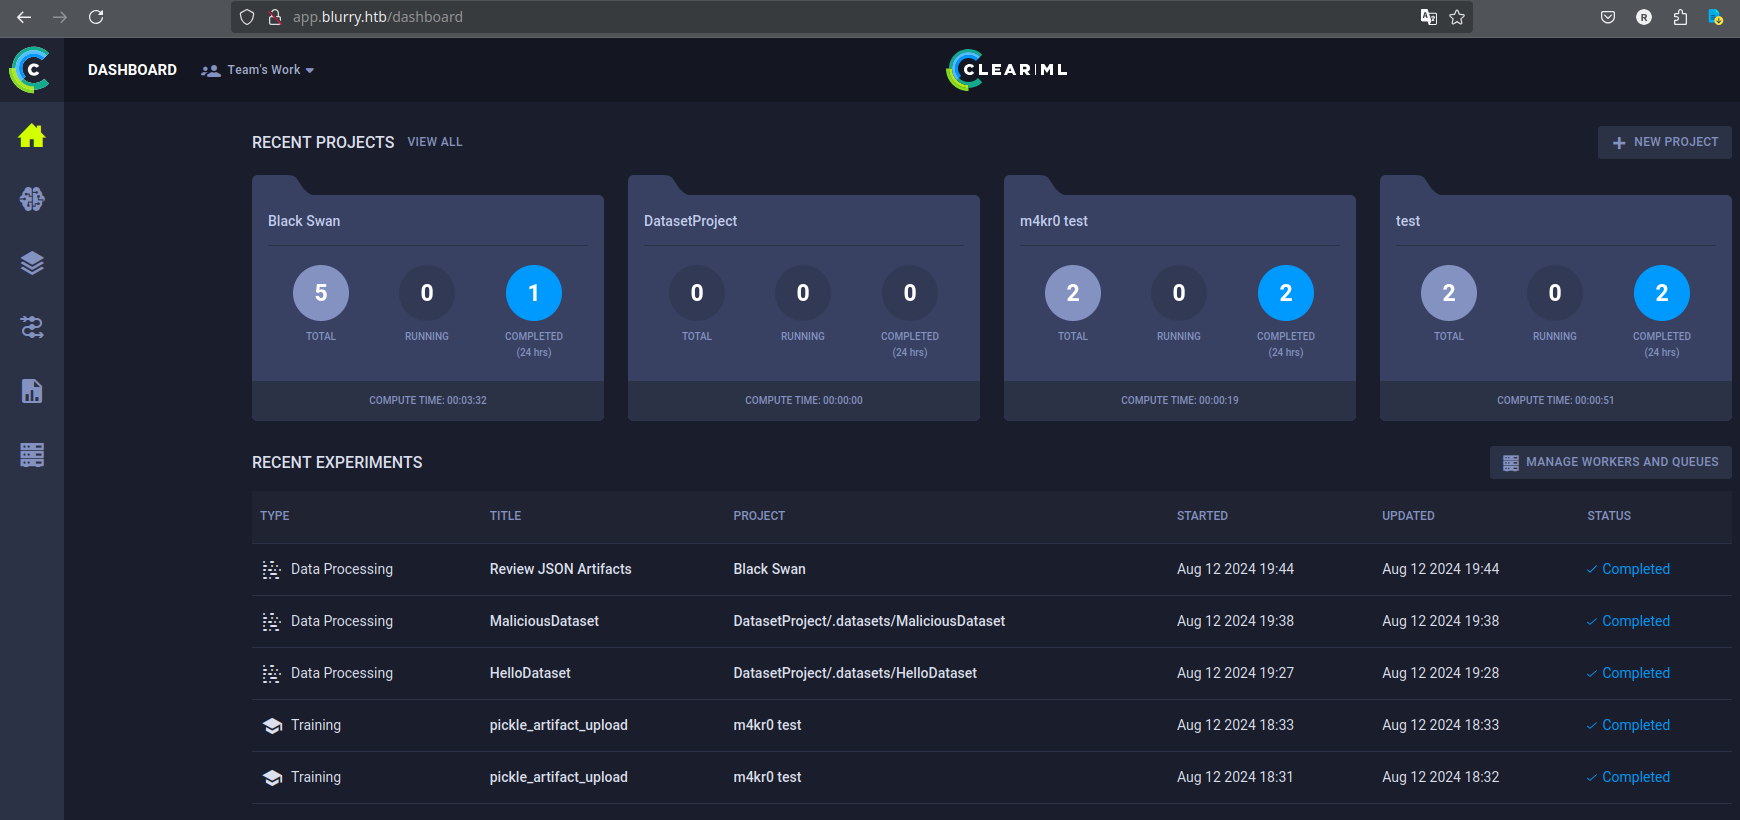
Task: Click the rightmost colorful extension icon
Action: 1715,17
